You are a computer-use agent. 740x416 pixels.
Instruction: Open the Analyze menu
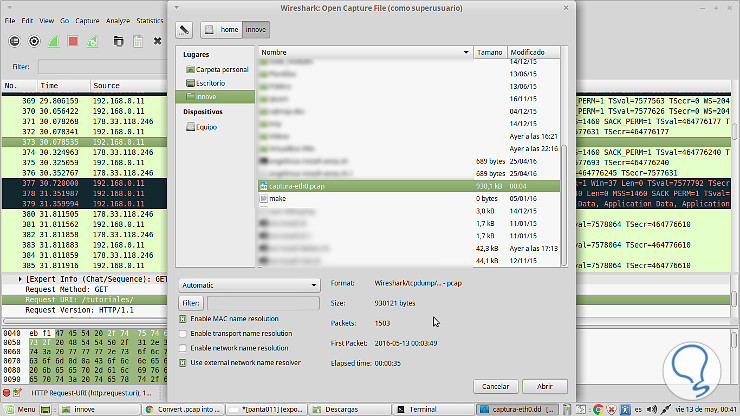tap(118, 21)
